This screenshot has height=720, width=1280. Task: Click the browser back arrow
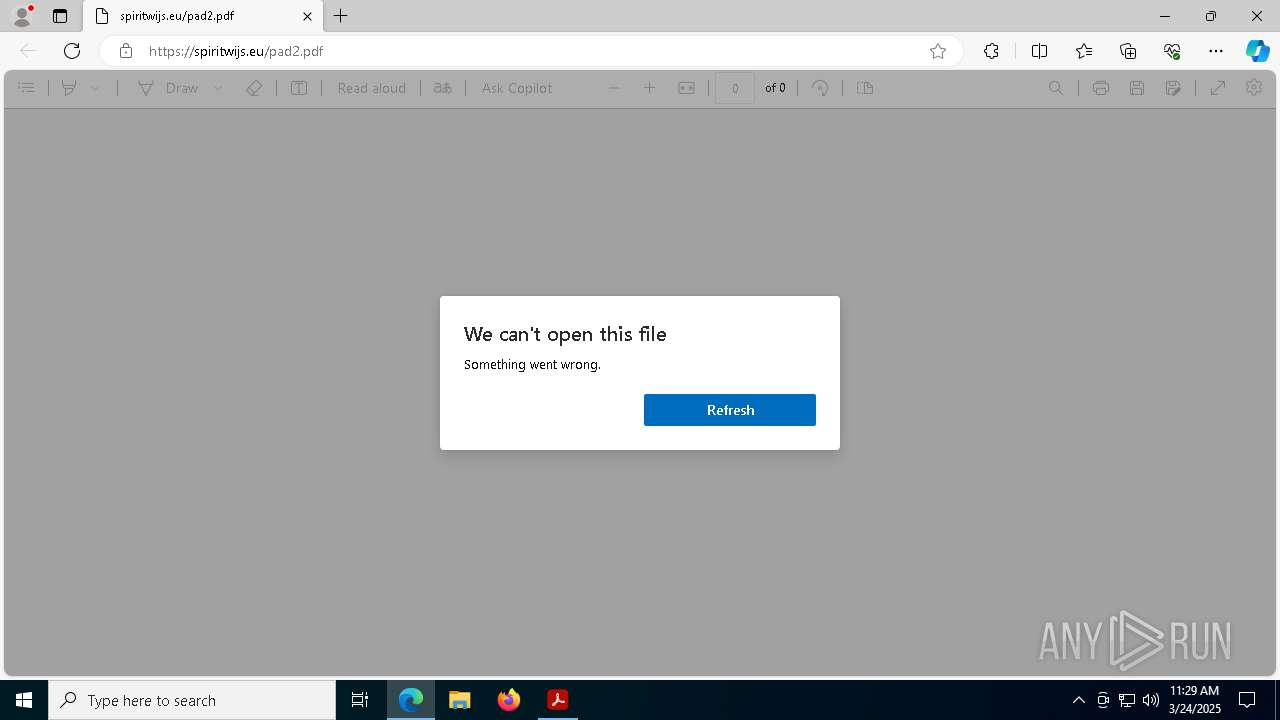pos(28,51)
